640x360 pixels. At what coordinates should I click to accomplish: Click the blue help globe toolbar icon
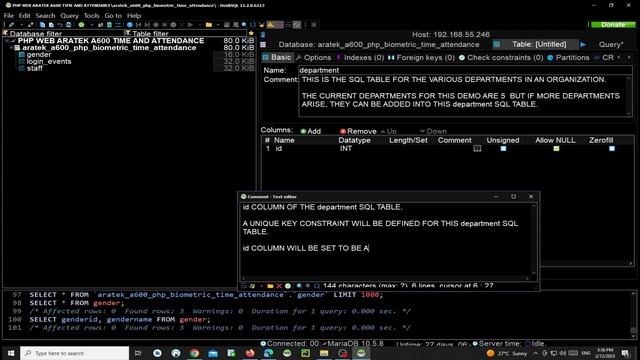129,25
